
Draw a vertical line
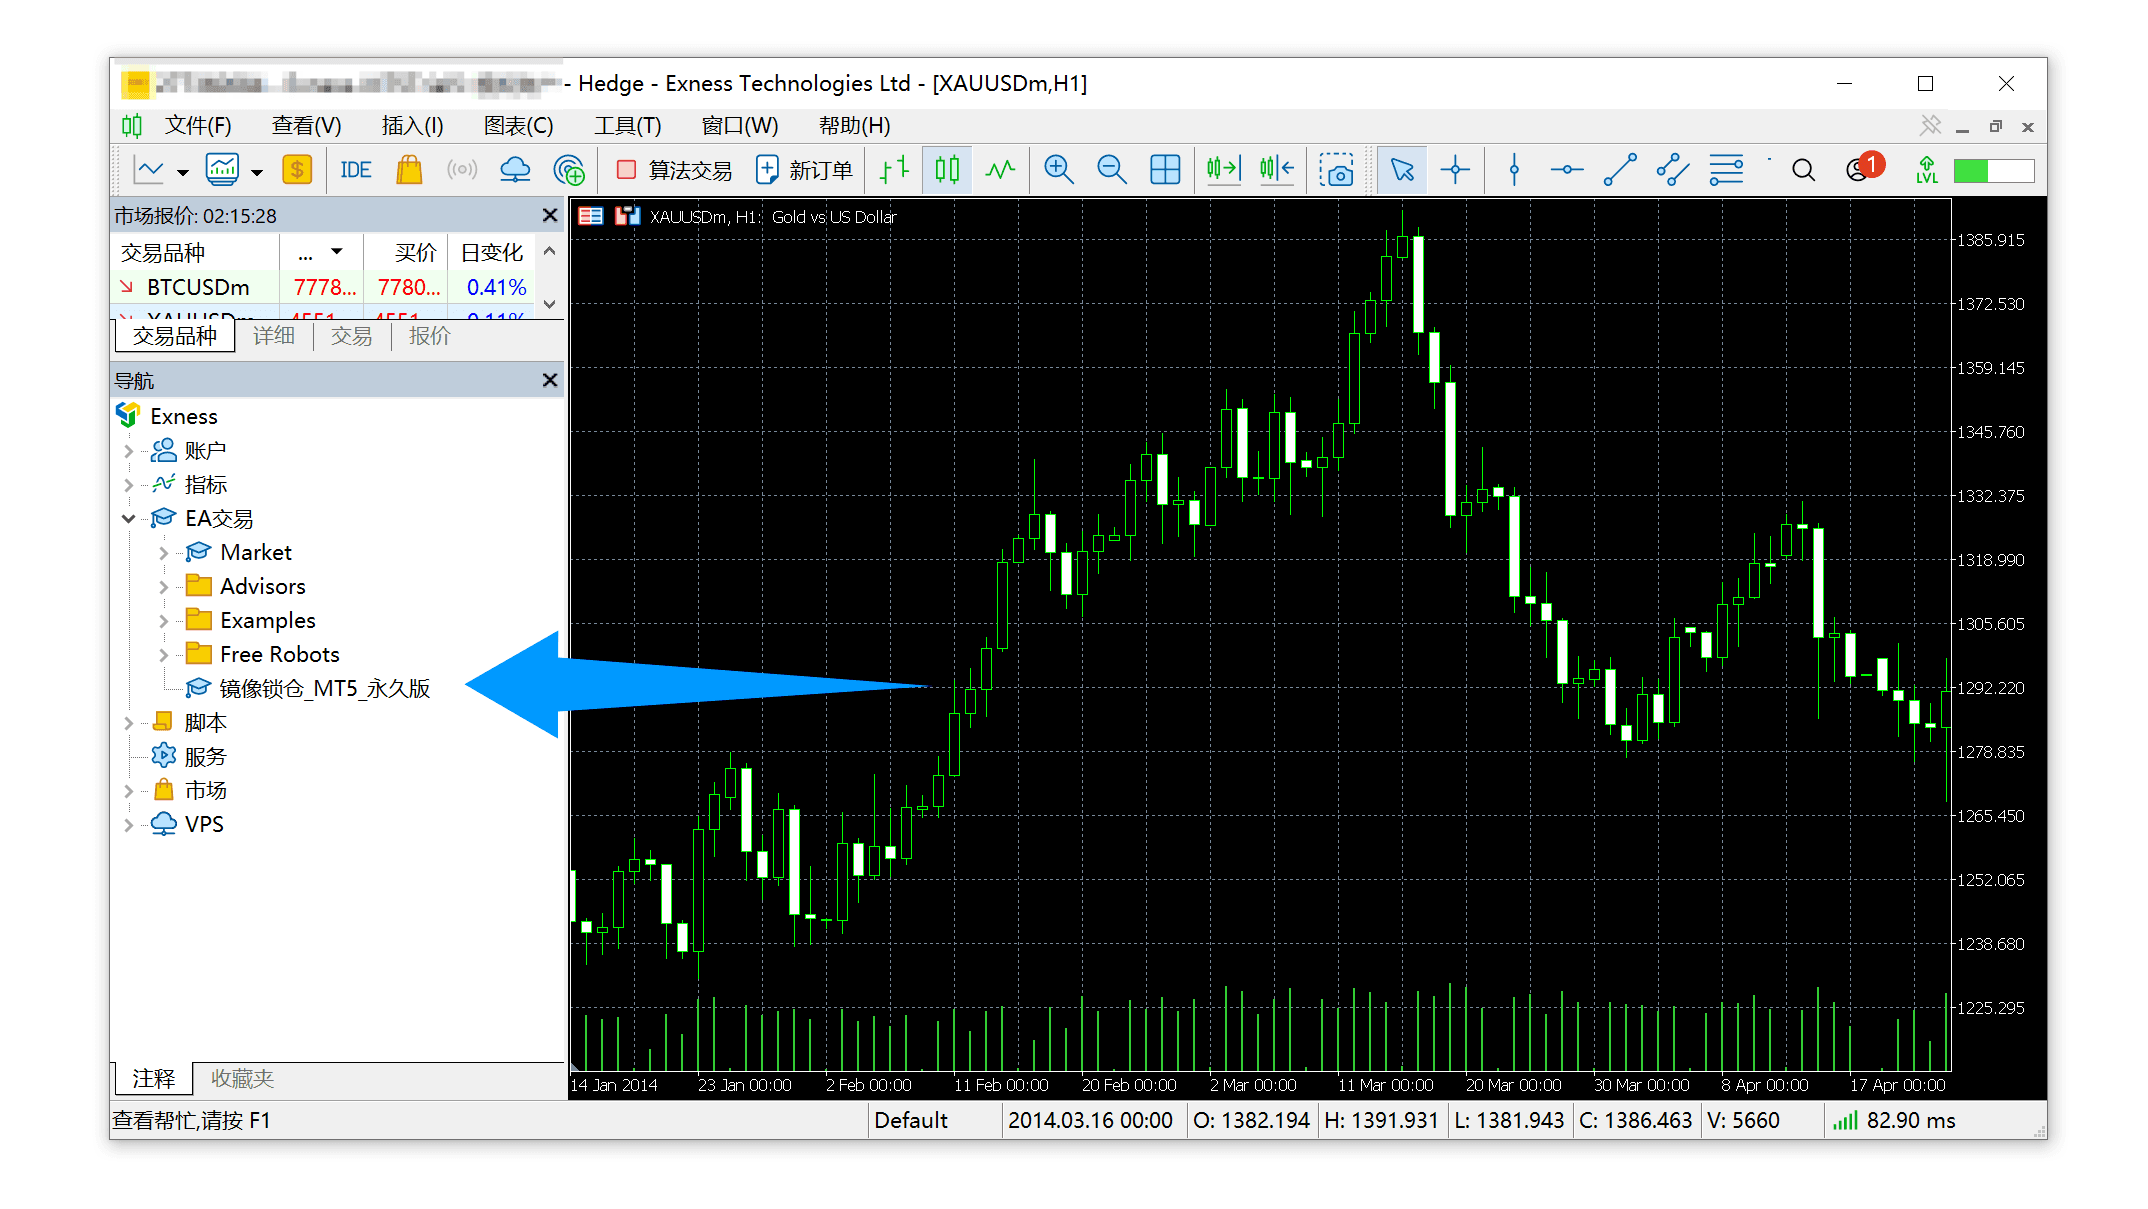[x=1514, y=170]
